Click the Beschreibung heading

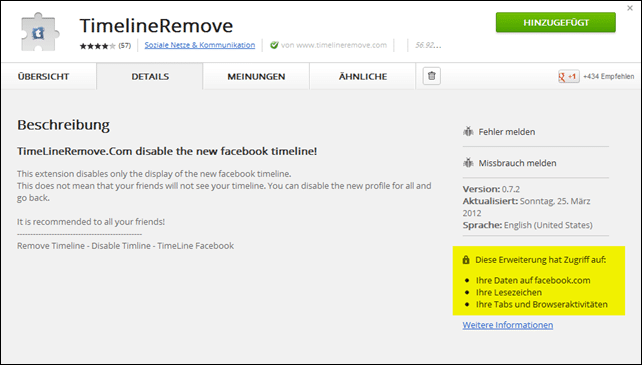(x=63, y=125)
